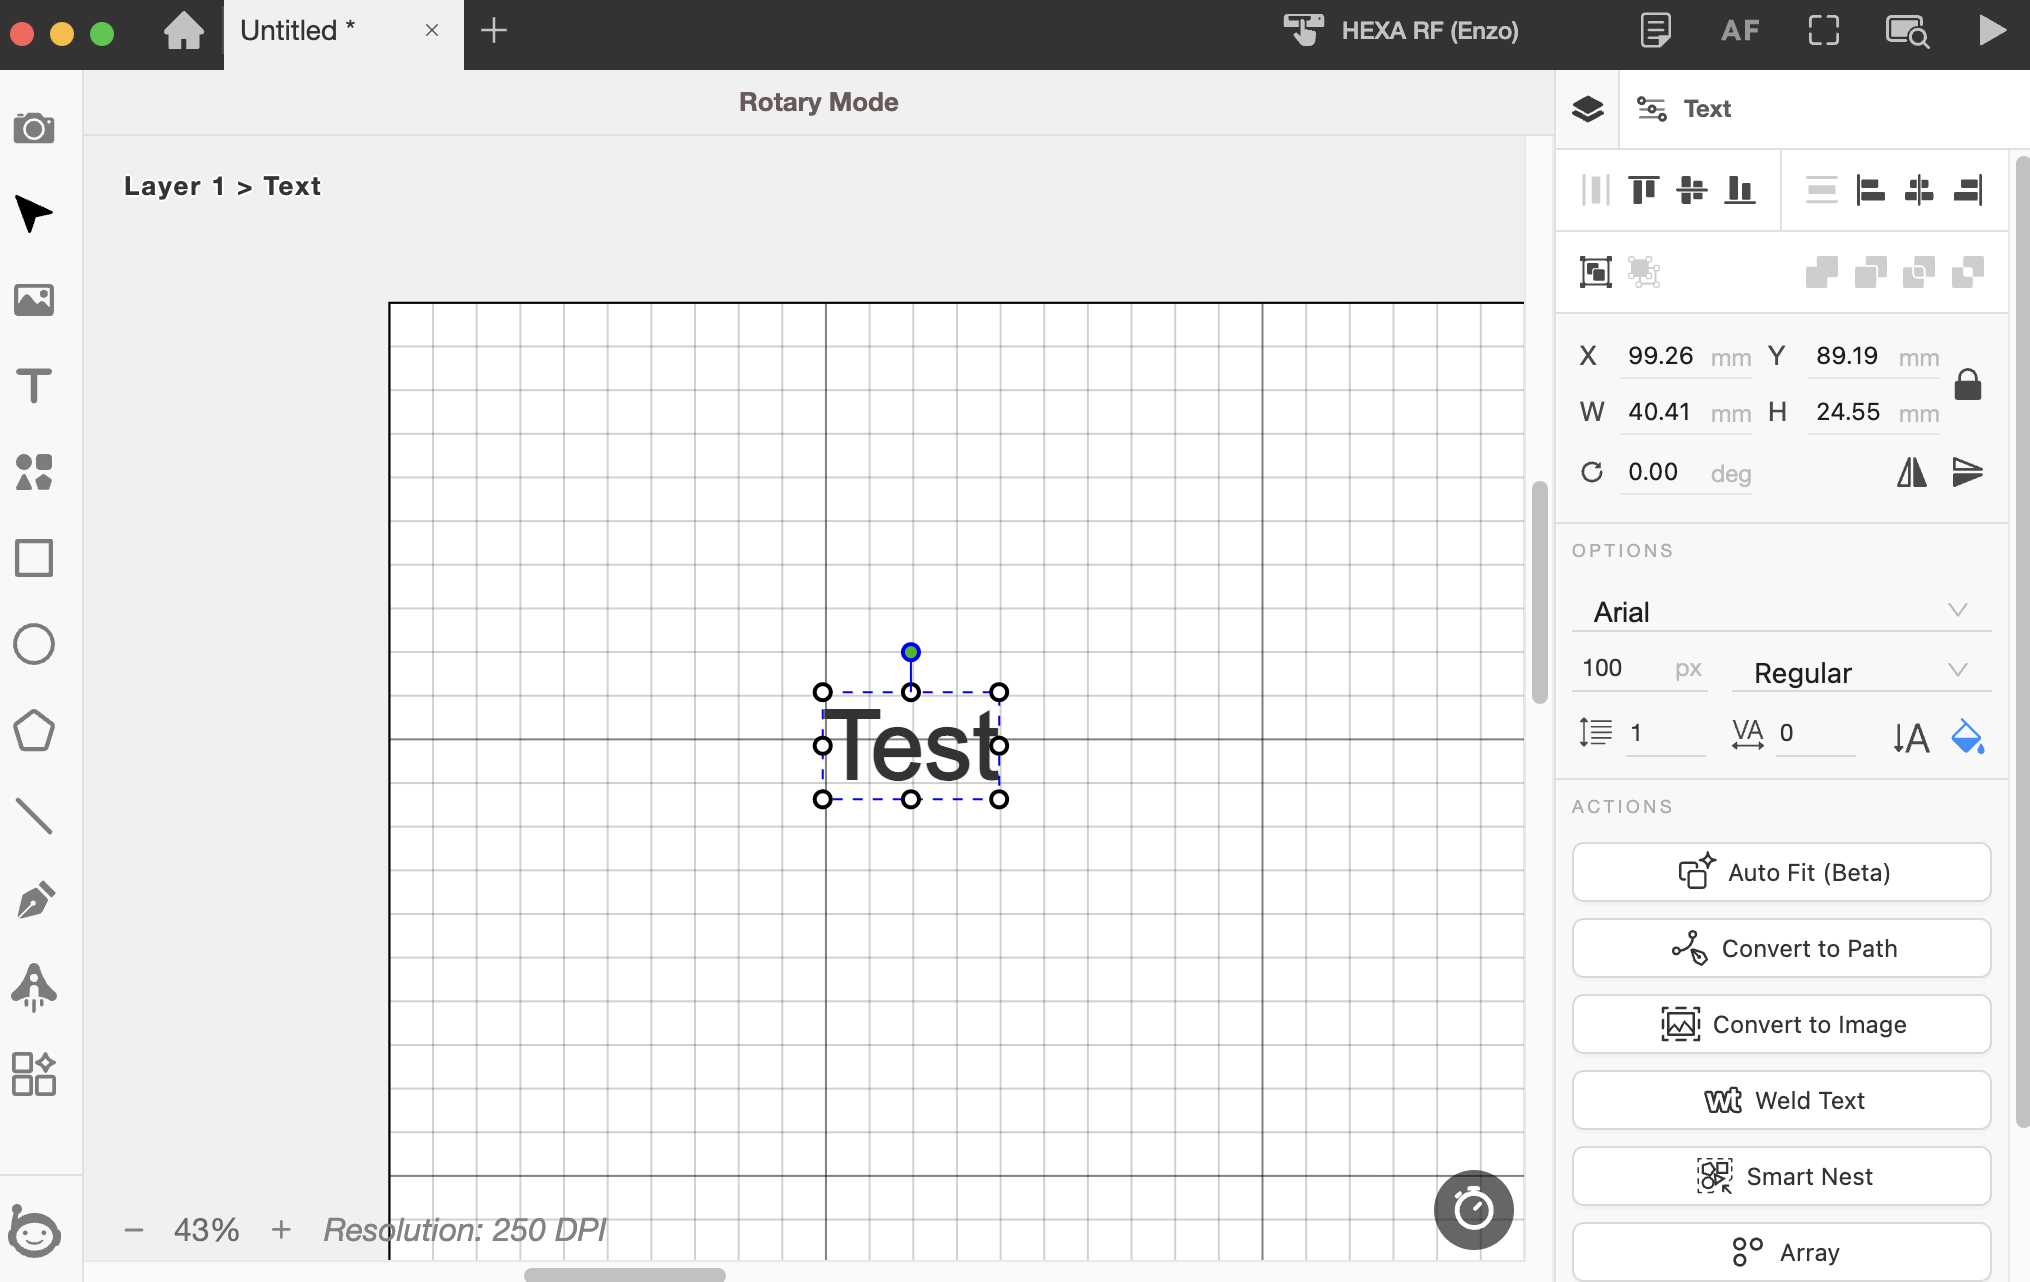Open the camera preview tool
The image size is (2030, 1282).
34,128
